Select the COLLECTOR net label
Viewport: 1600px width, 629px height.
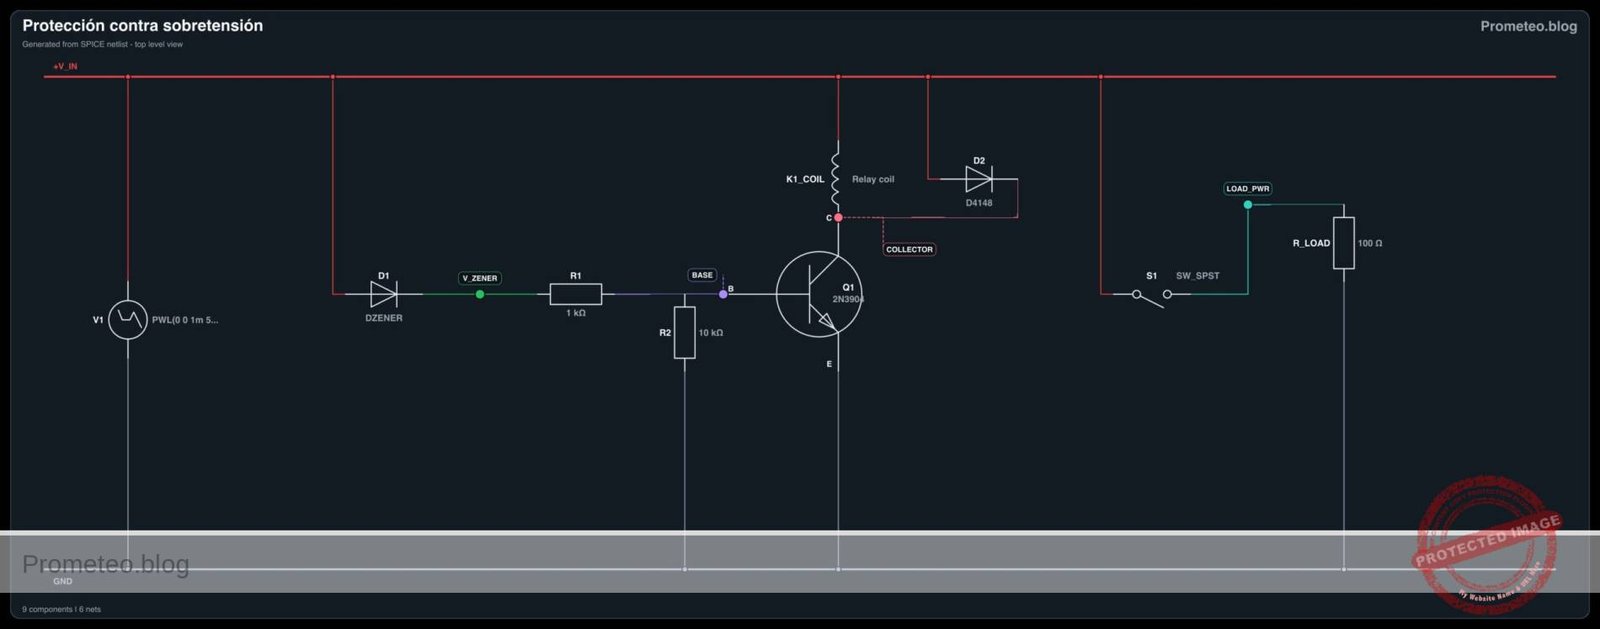point(909,250)
